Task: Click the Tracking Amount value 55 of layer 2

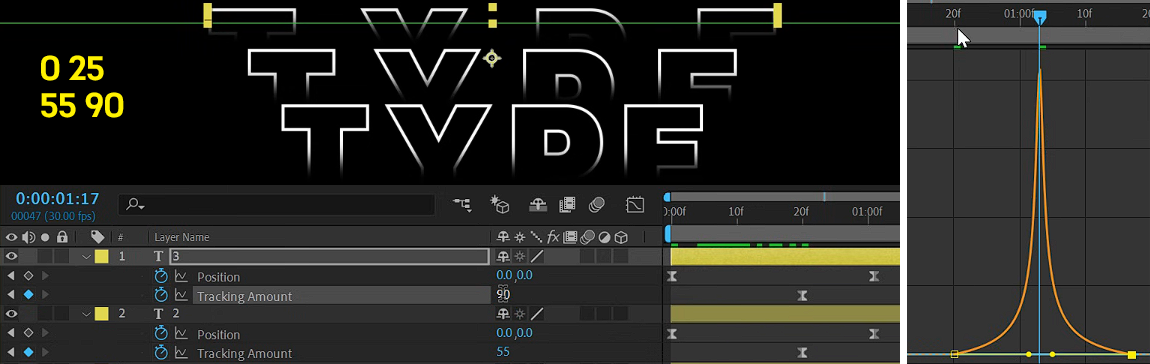Action: coord(503,352)
